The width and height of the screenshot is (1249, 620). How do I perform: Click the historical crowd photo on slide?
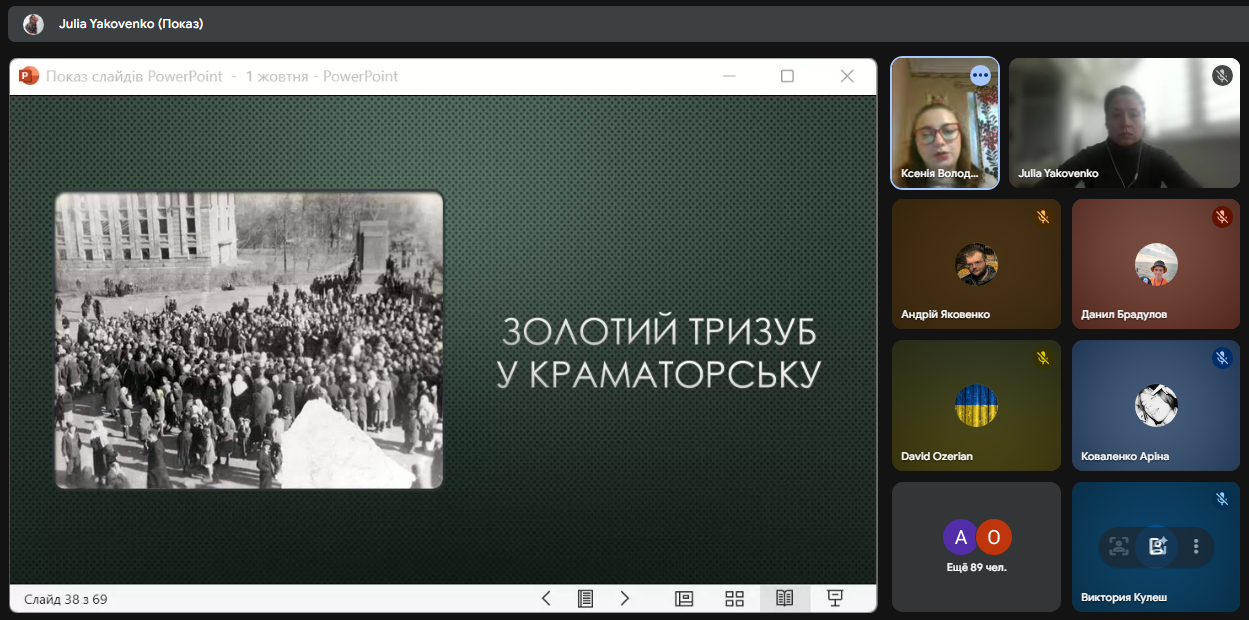point(248,340)
